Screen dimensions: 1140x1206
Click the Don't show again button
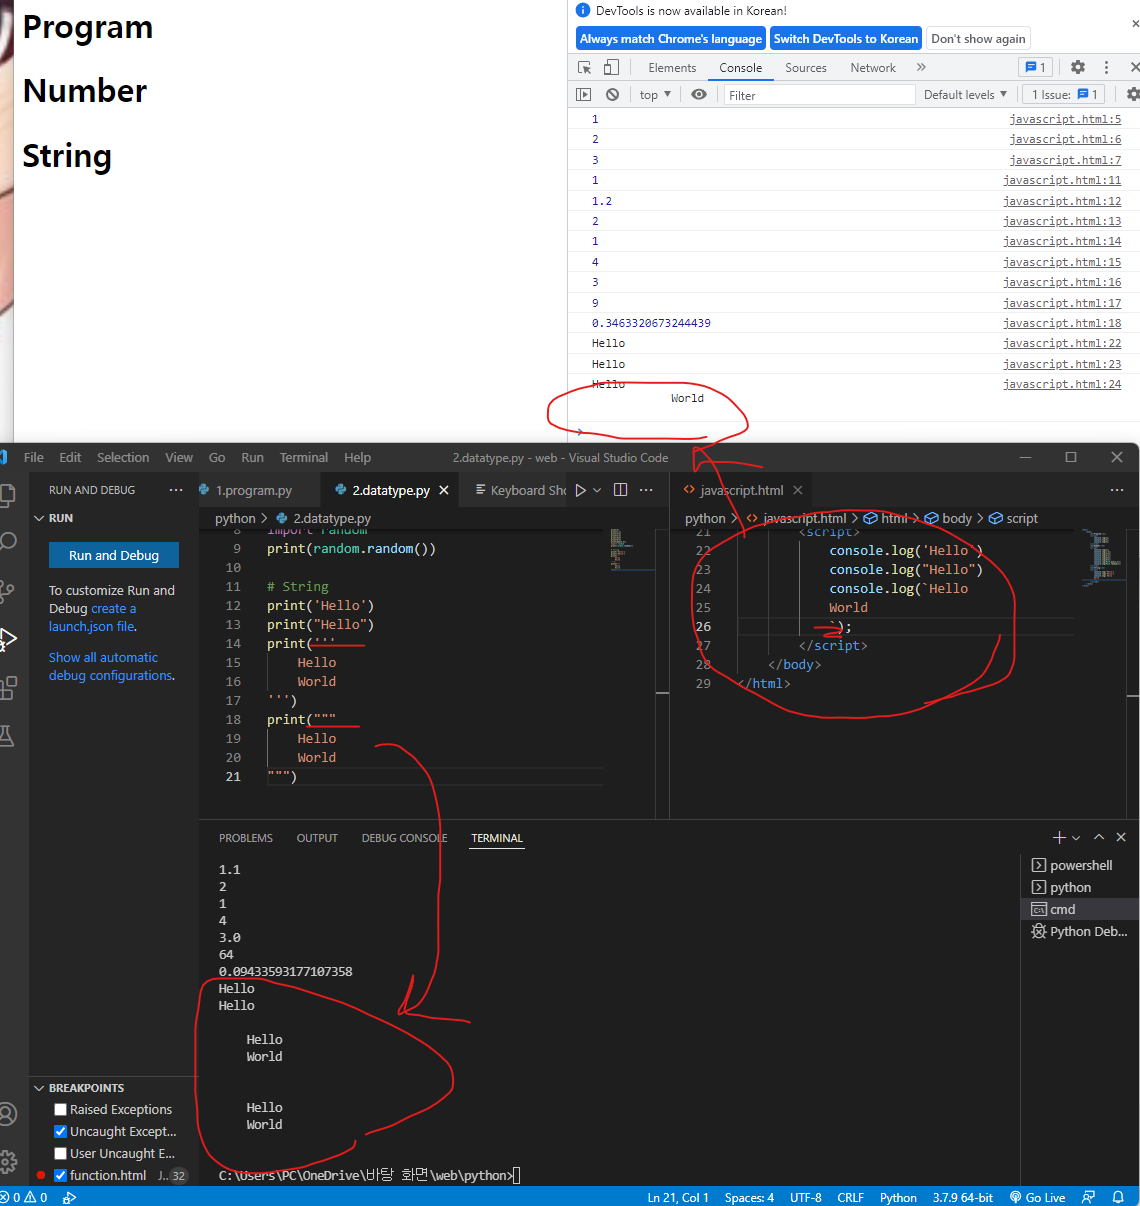click(x=978, y=39)
